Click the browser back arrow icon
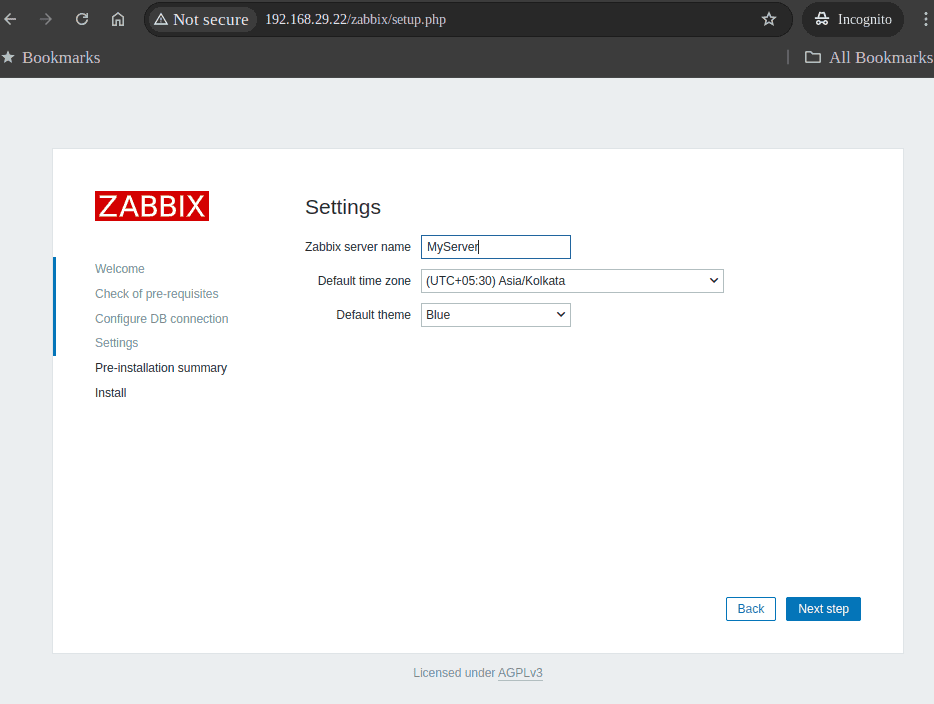The width and height of the screenshot is (934, 704). (11, 19)
